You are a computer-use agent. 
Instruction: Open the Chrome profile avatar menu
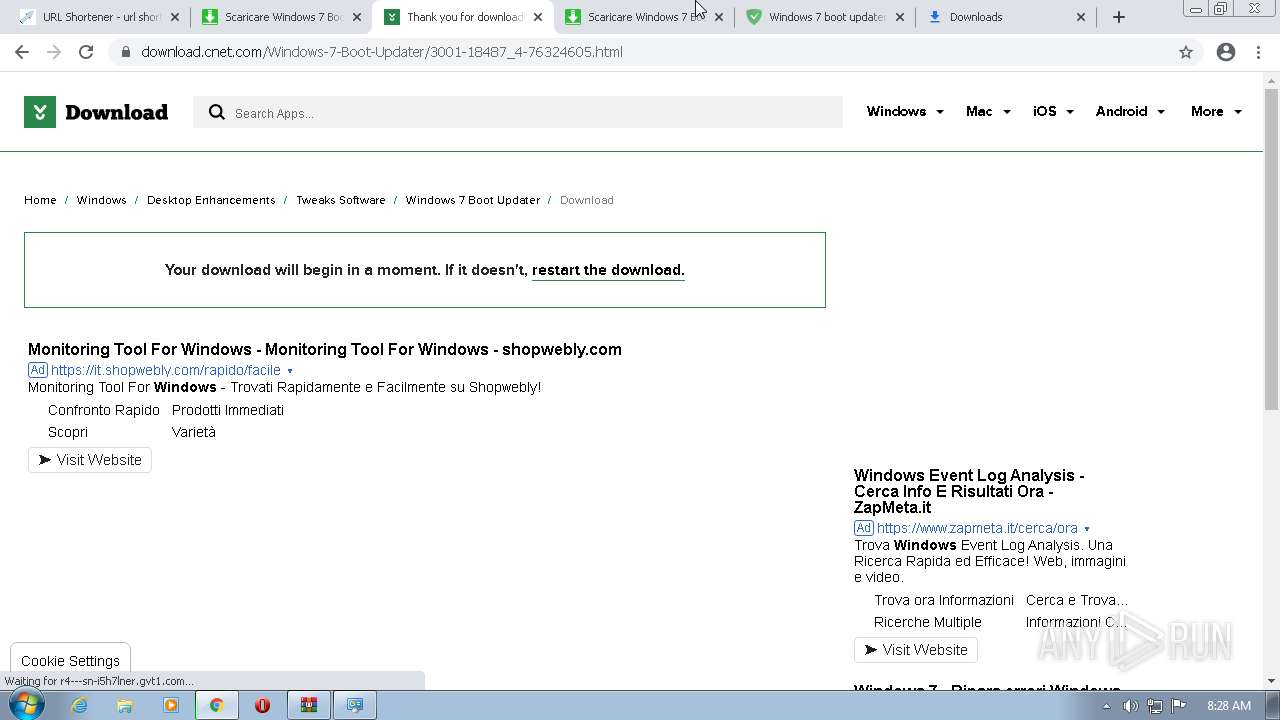(x=1226, y=52)
